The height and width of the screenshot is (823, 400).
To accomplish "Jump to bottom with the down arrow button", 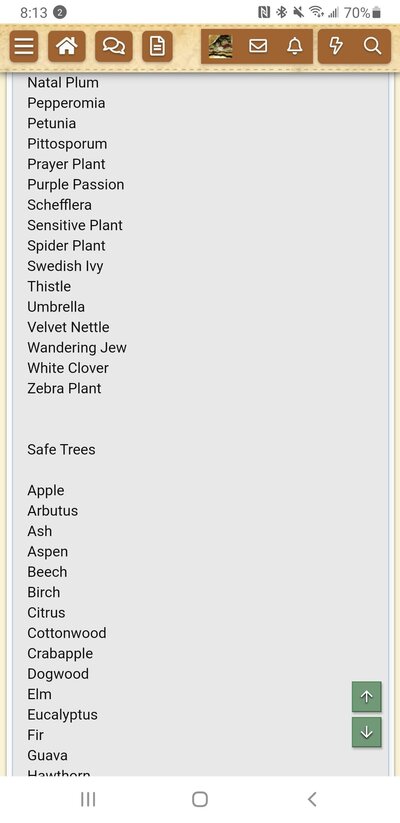I will [366, 732].
